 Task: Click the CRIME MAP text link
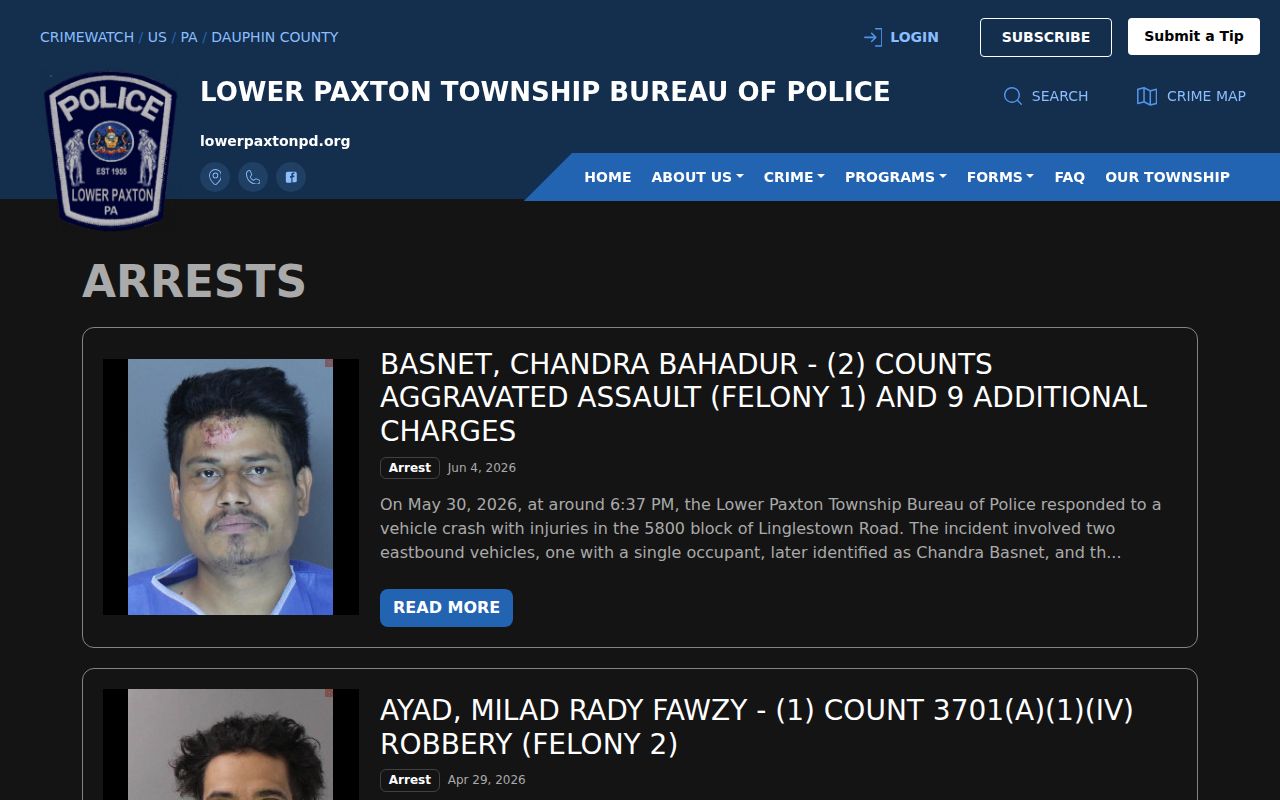1206,96
